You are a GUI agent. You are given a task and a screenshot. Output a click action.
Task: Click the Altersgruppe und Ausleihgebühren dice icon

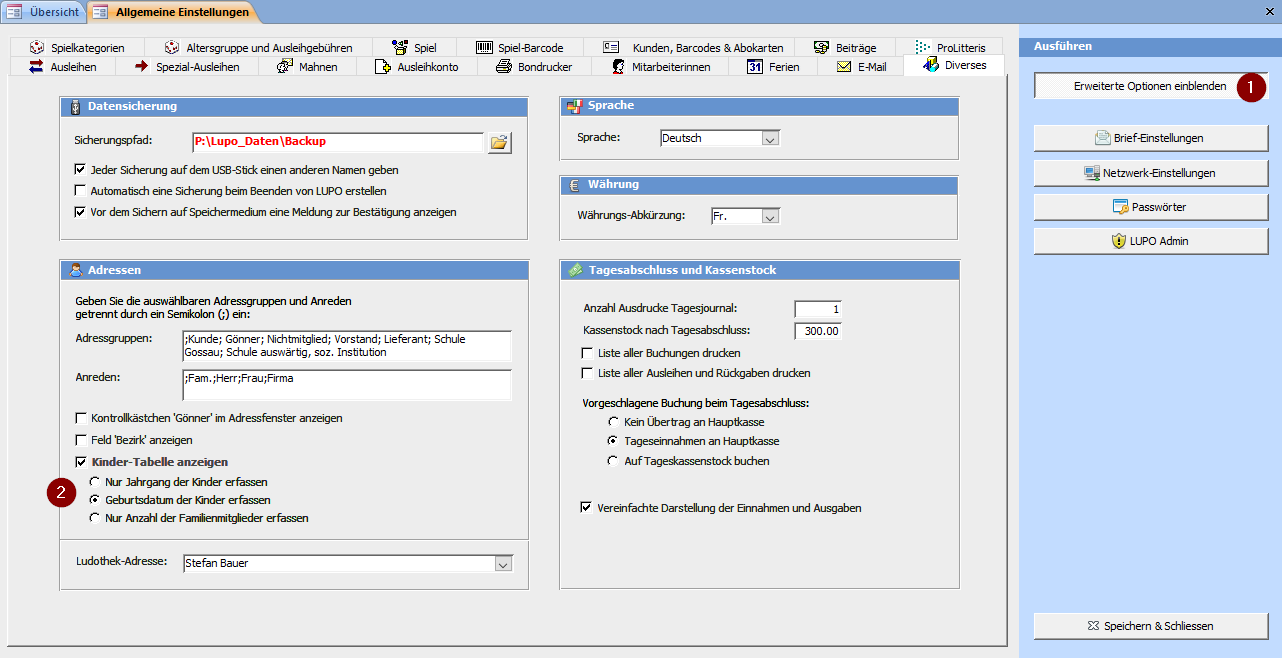(x=172, y=47)
